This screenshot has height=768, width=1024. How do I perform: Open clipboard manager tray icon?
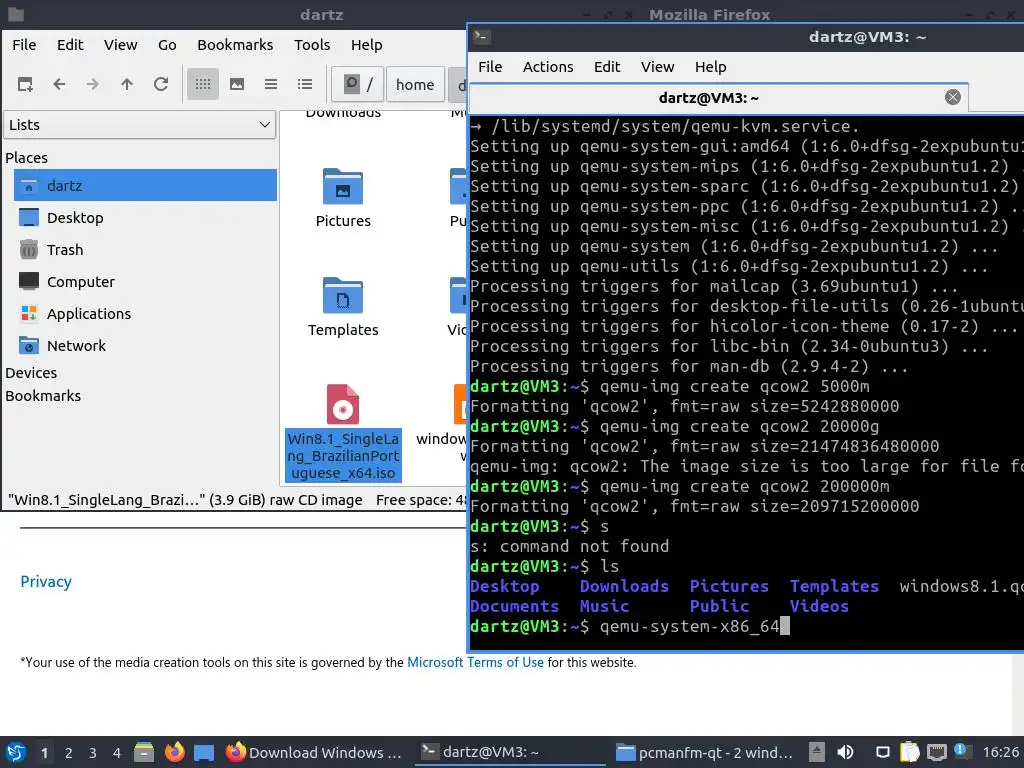pyautogui.click(x=909, y=752)
